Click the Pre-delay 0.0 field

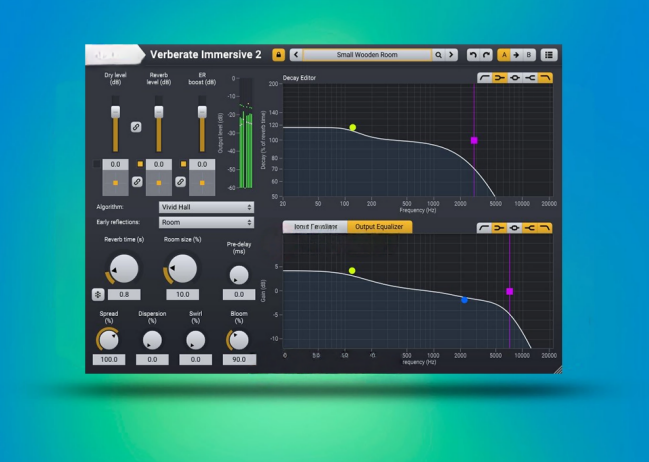point(239,294)
